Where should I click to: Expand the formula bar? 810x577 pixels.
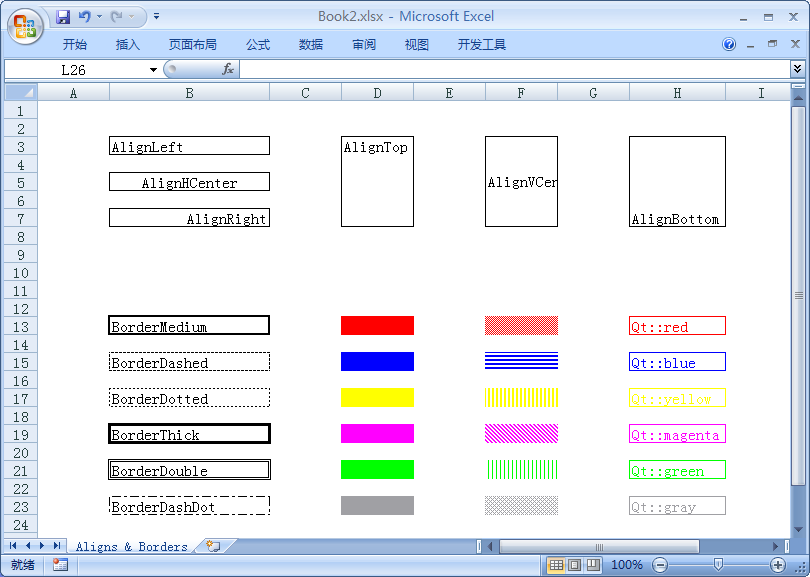797,69
